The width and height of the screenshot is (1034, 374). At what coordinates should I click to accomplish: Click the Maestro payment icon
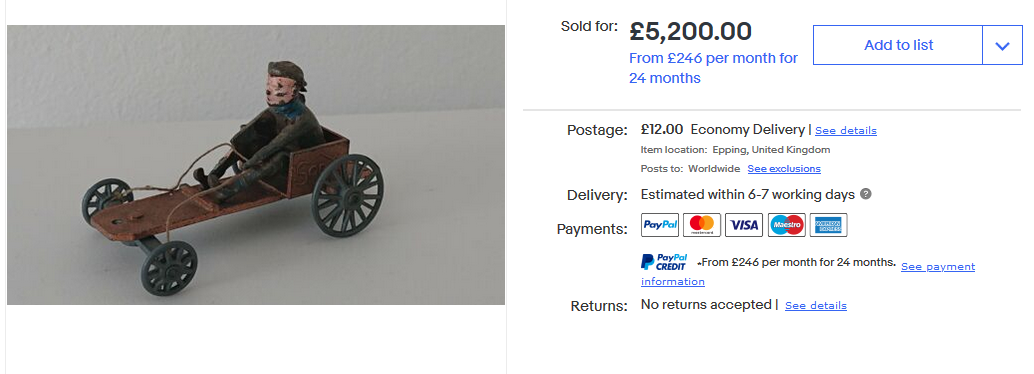[787, 225]
